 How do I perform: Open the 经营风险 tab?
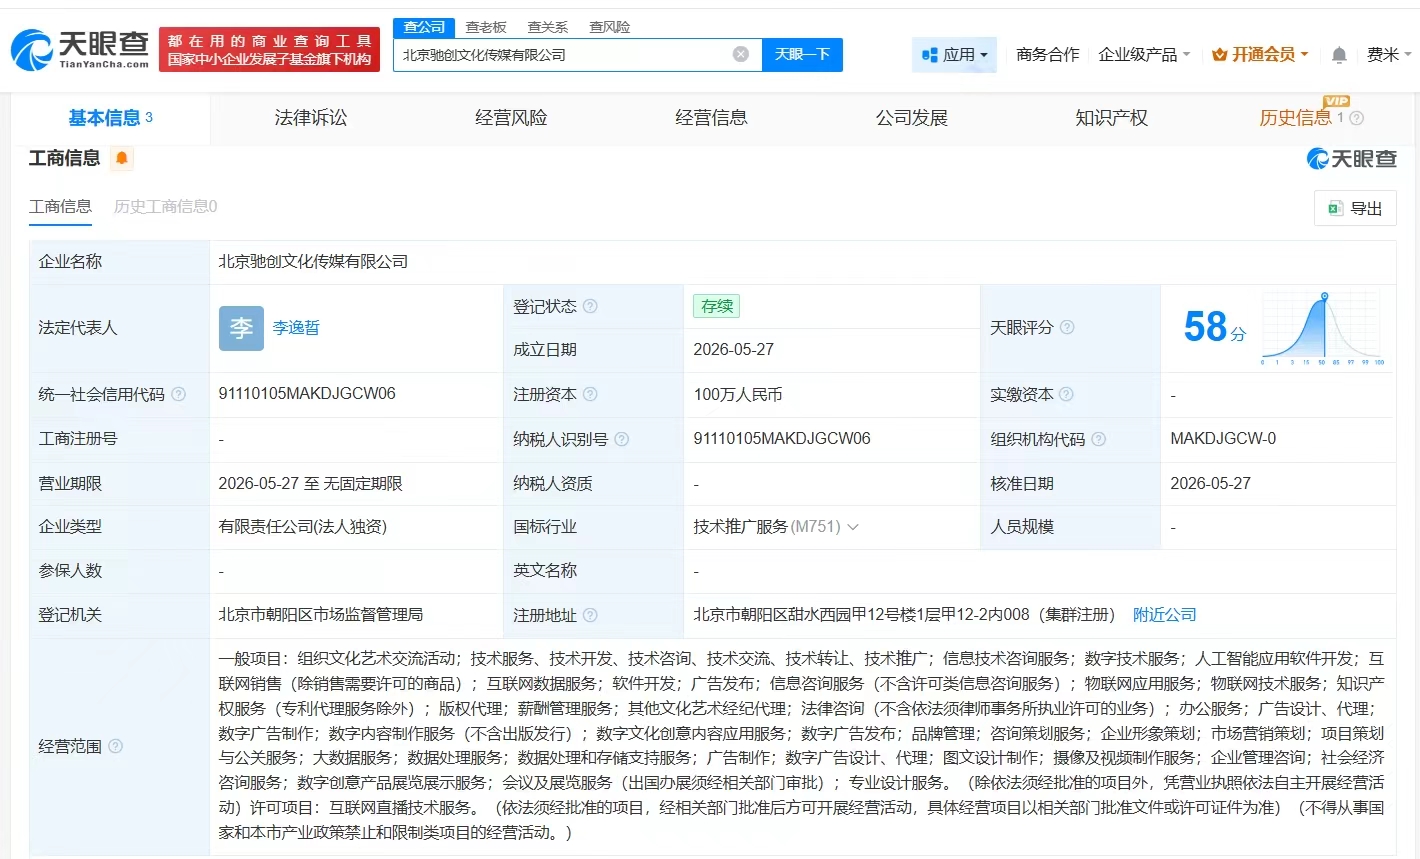click(x=511, y=118)
